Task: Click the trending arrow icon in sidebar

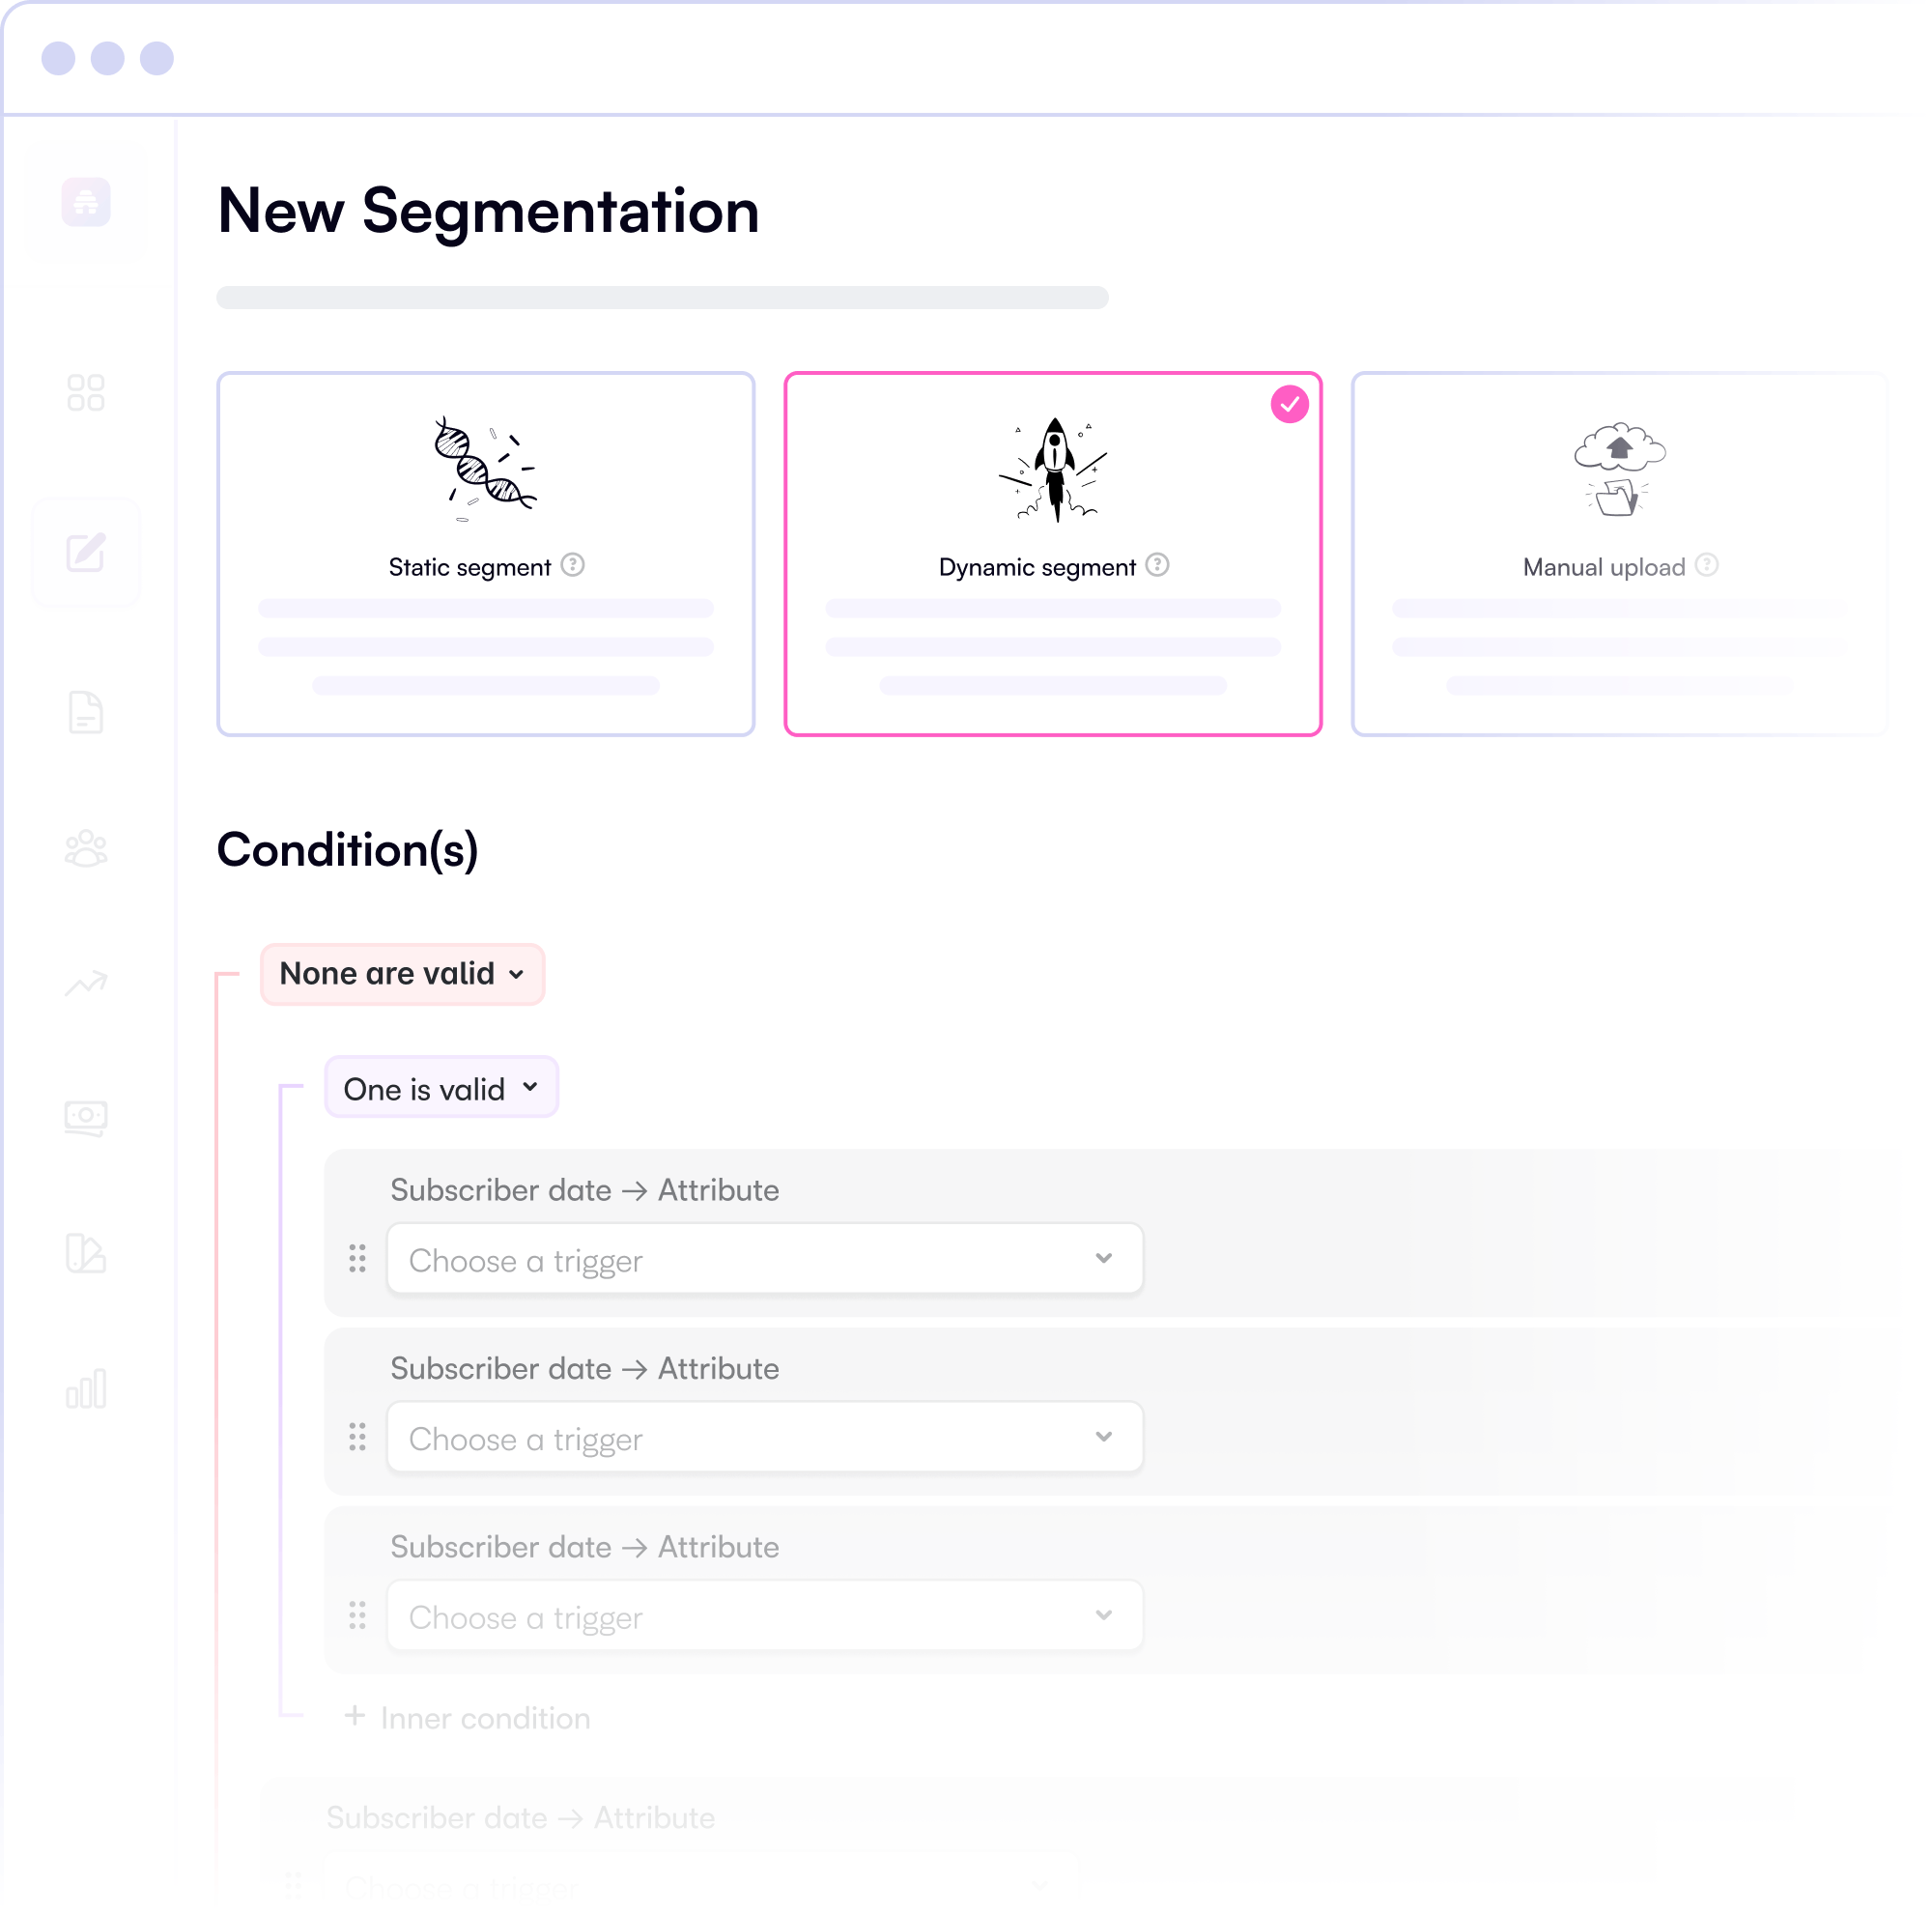Action: pyautogui.click(x=86, y=984)
